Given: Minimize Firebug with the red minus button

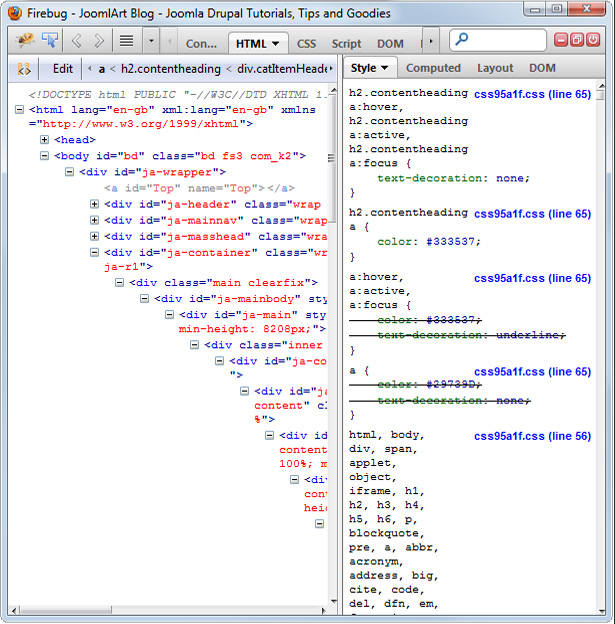Looking at the screenshot, I should [560, 40].
